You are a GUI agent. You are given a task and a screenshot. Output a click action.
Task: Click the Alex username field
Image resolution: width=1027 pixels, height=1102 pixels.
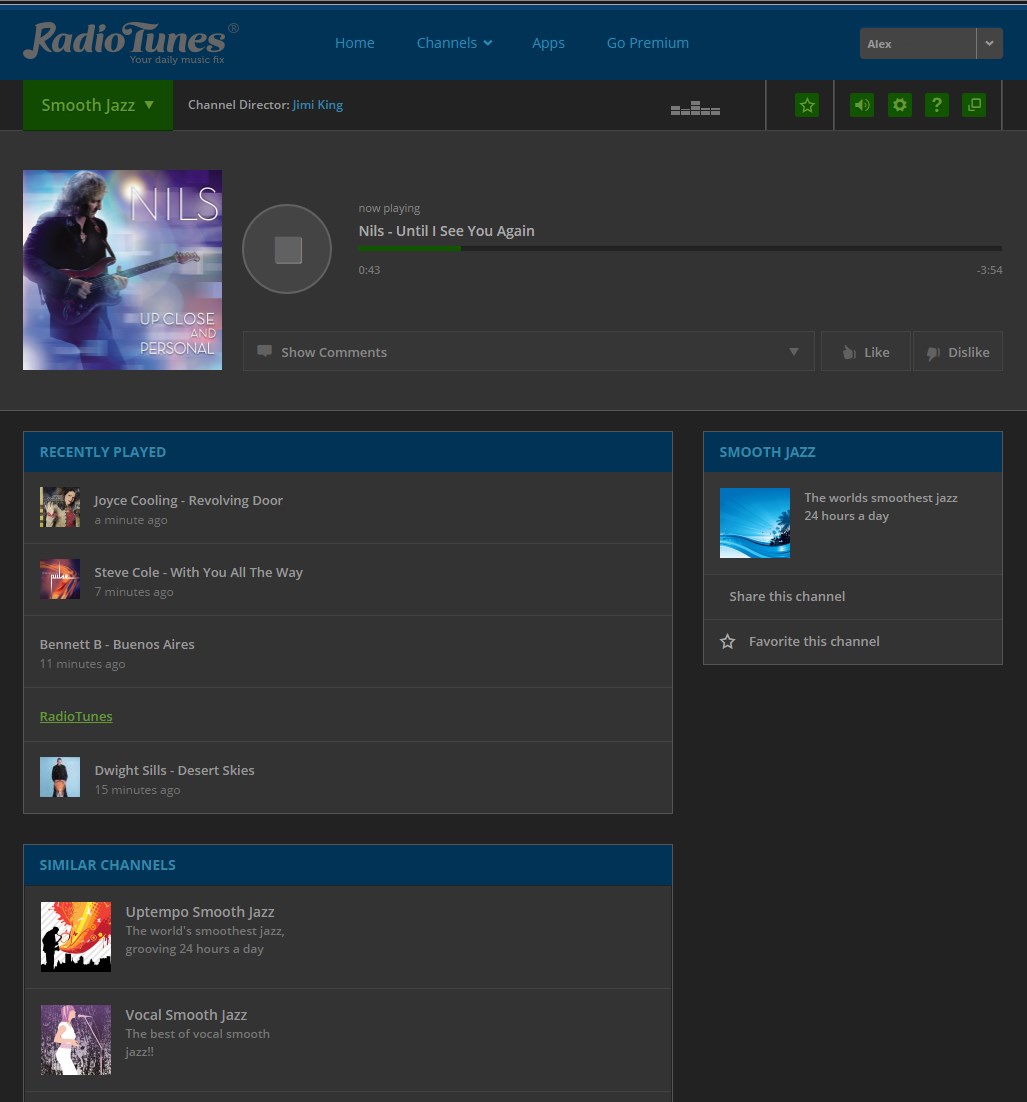pyautogui.click(x=918, y=44)
